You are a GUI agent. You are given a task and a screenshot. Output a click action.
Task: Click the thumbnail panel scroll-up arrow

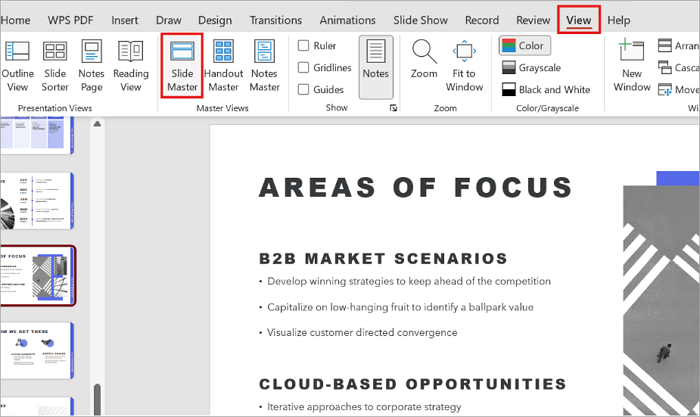pyautogui.click(x=97, y=124)
